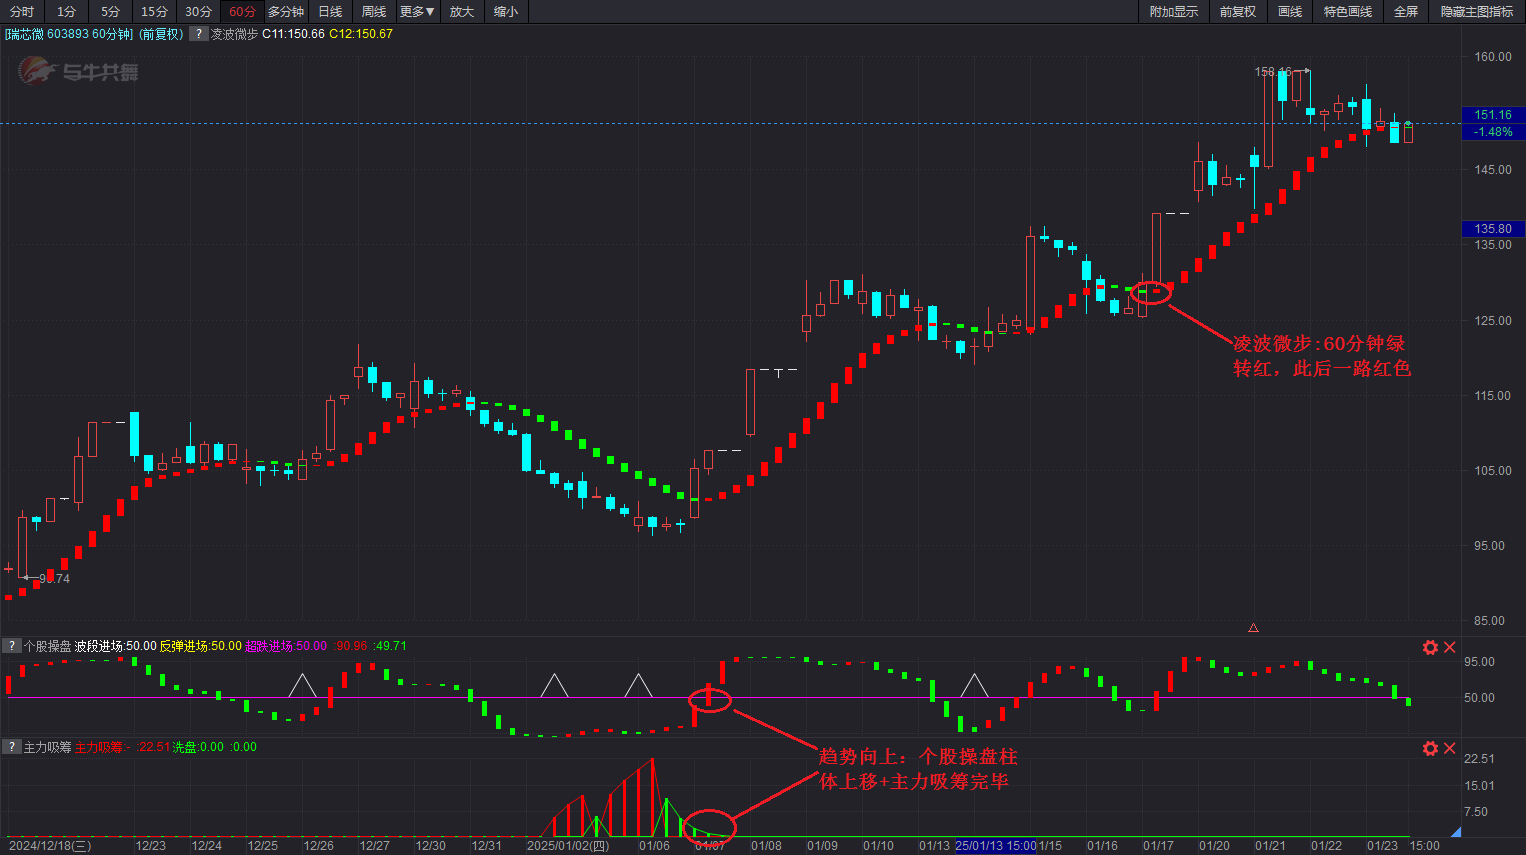Click the 个股操盘 indicator name label
The width and height of the screenshot is (1526, 855).
pyautogui.click(x=48, y=646)
